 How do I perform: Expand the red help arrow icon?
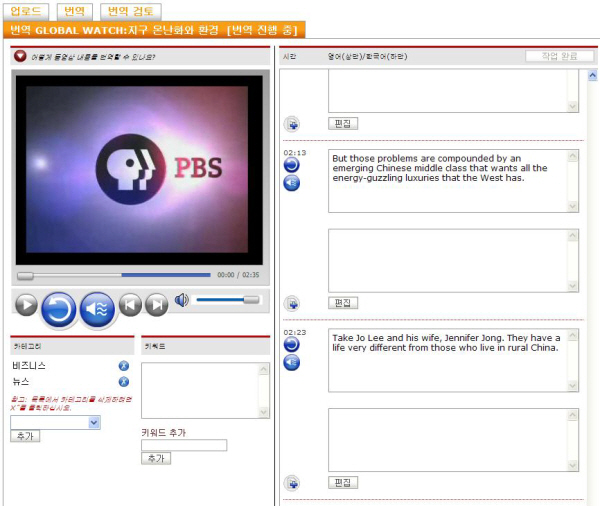20,56
